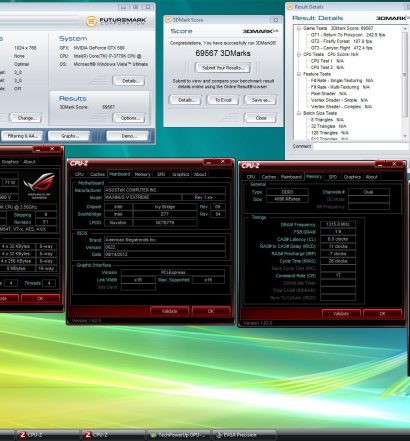Open Filtering & AA settings button
The image size is (410, 441).
[22, 136]
